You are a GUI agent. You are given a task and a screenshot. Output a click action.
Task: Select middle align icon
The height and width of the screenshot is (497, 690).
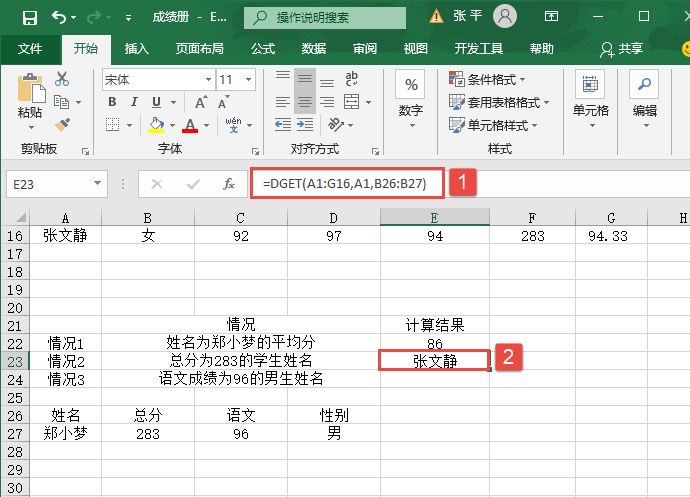click(305, 79)
